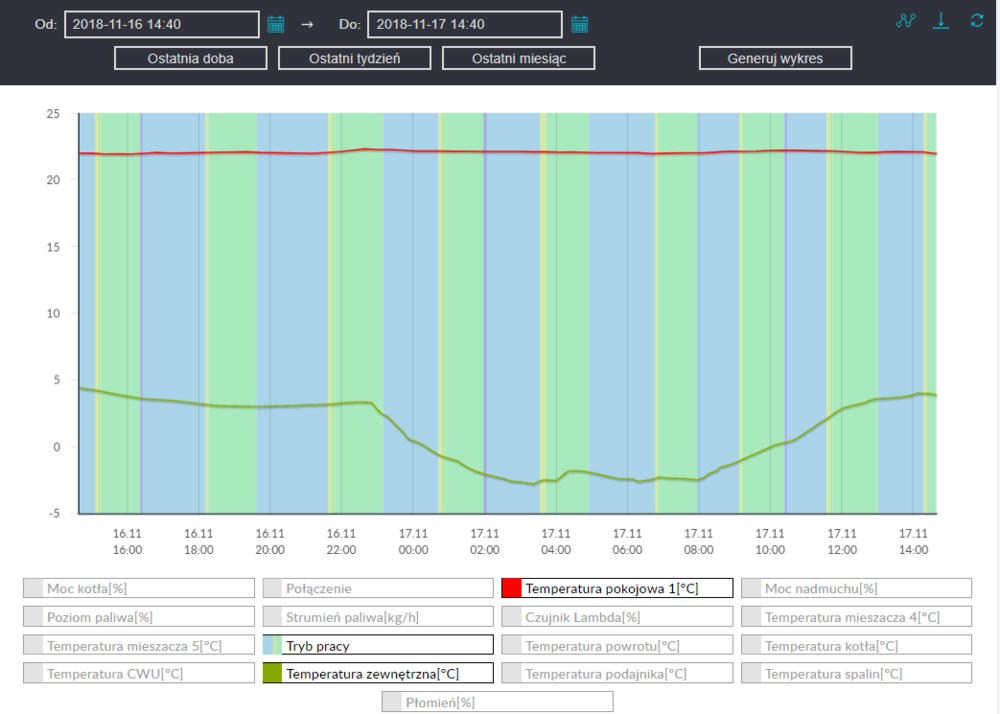Click the green outdoor temperature color swatch
The width and height of the screenshot is (1000, 714).
click(x=273, y=674)
